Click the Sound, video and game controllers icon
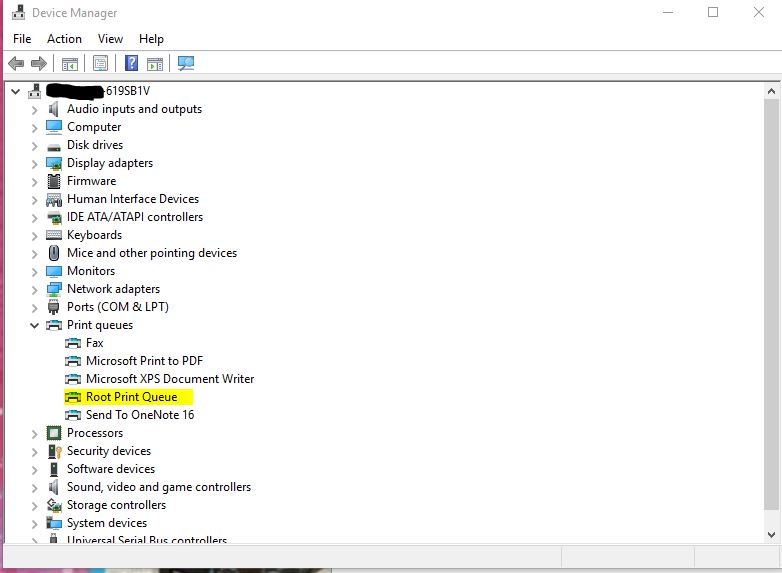 54,487
